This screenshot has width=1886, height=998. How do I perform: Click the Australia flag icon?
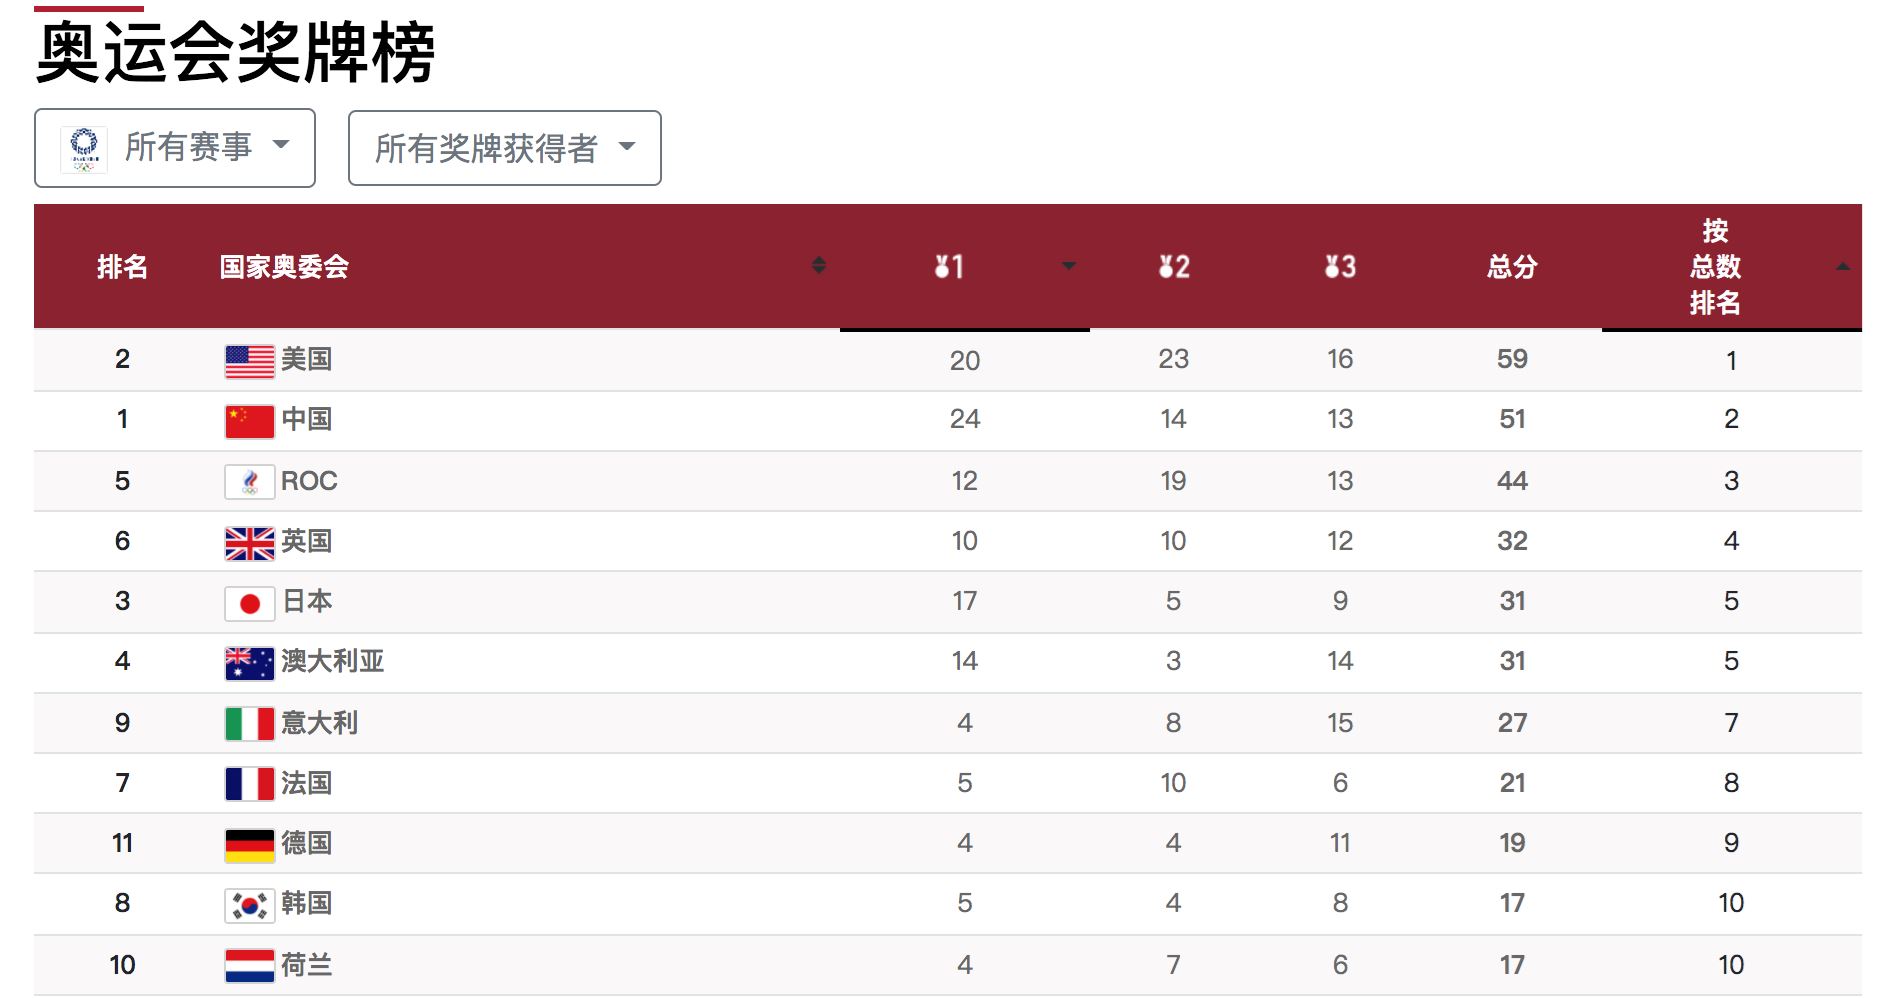249,663
